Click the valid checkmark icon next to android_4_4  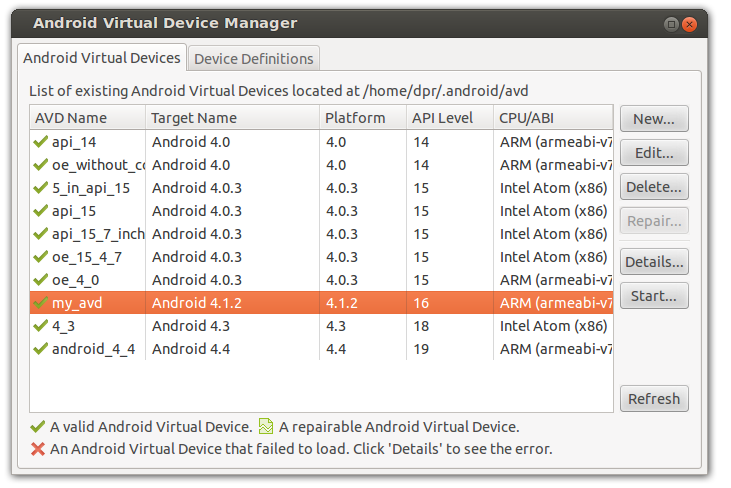[x=41, y=348]
